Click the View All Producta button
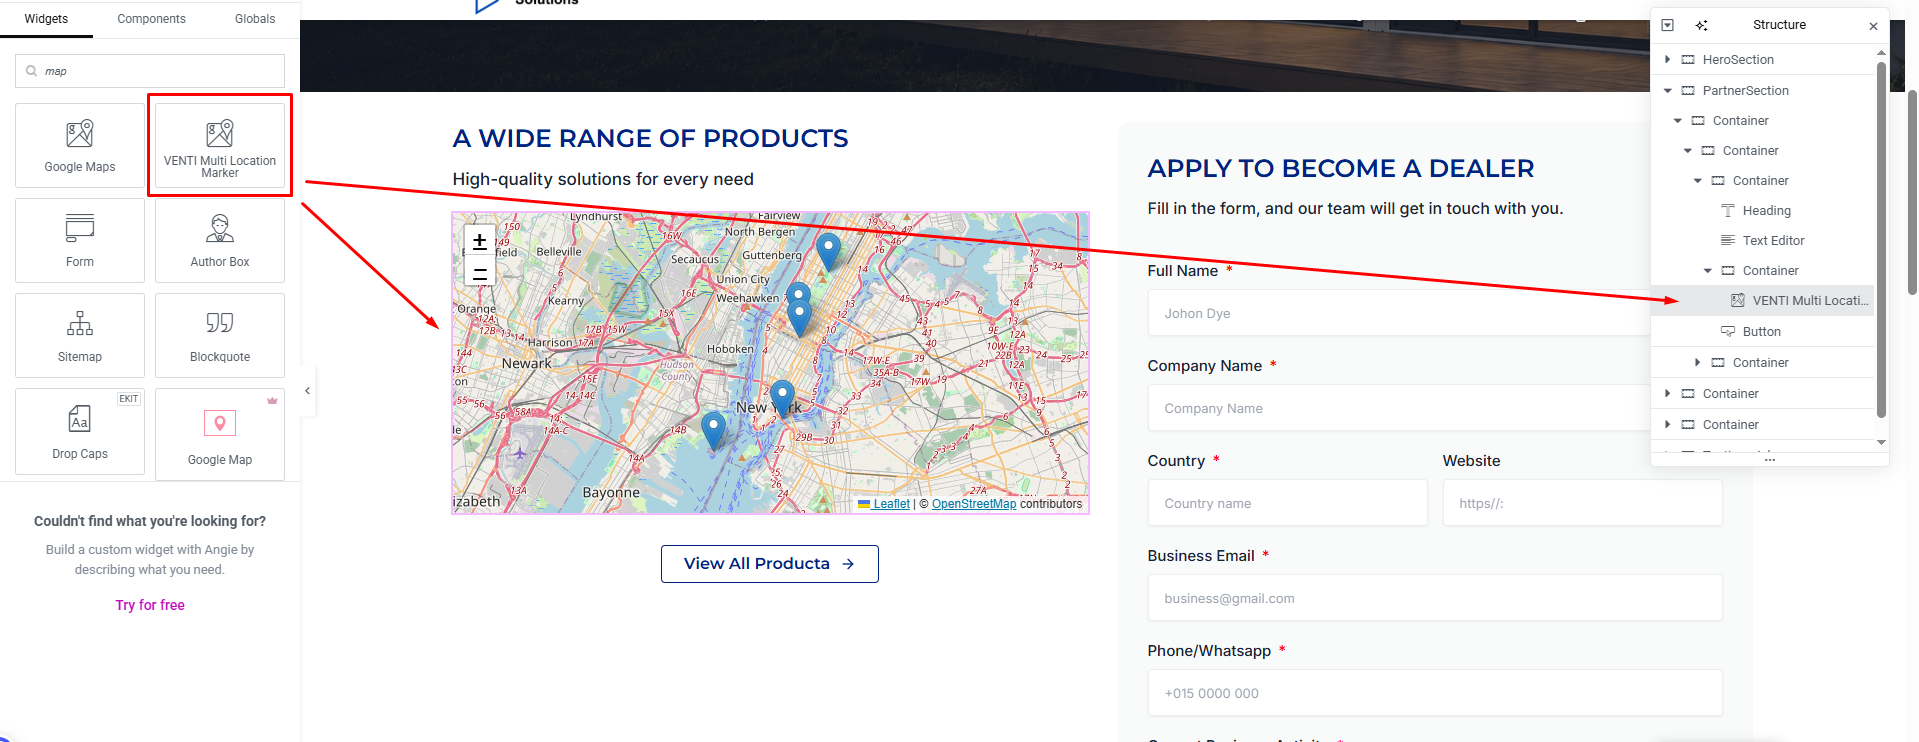Screen dimensions: 1919x742 click(x=769, y=564)
